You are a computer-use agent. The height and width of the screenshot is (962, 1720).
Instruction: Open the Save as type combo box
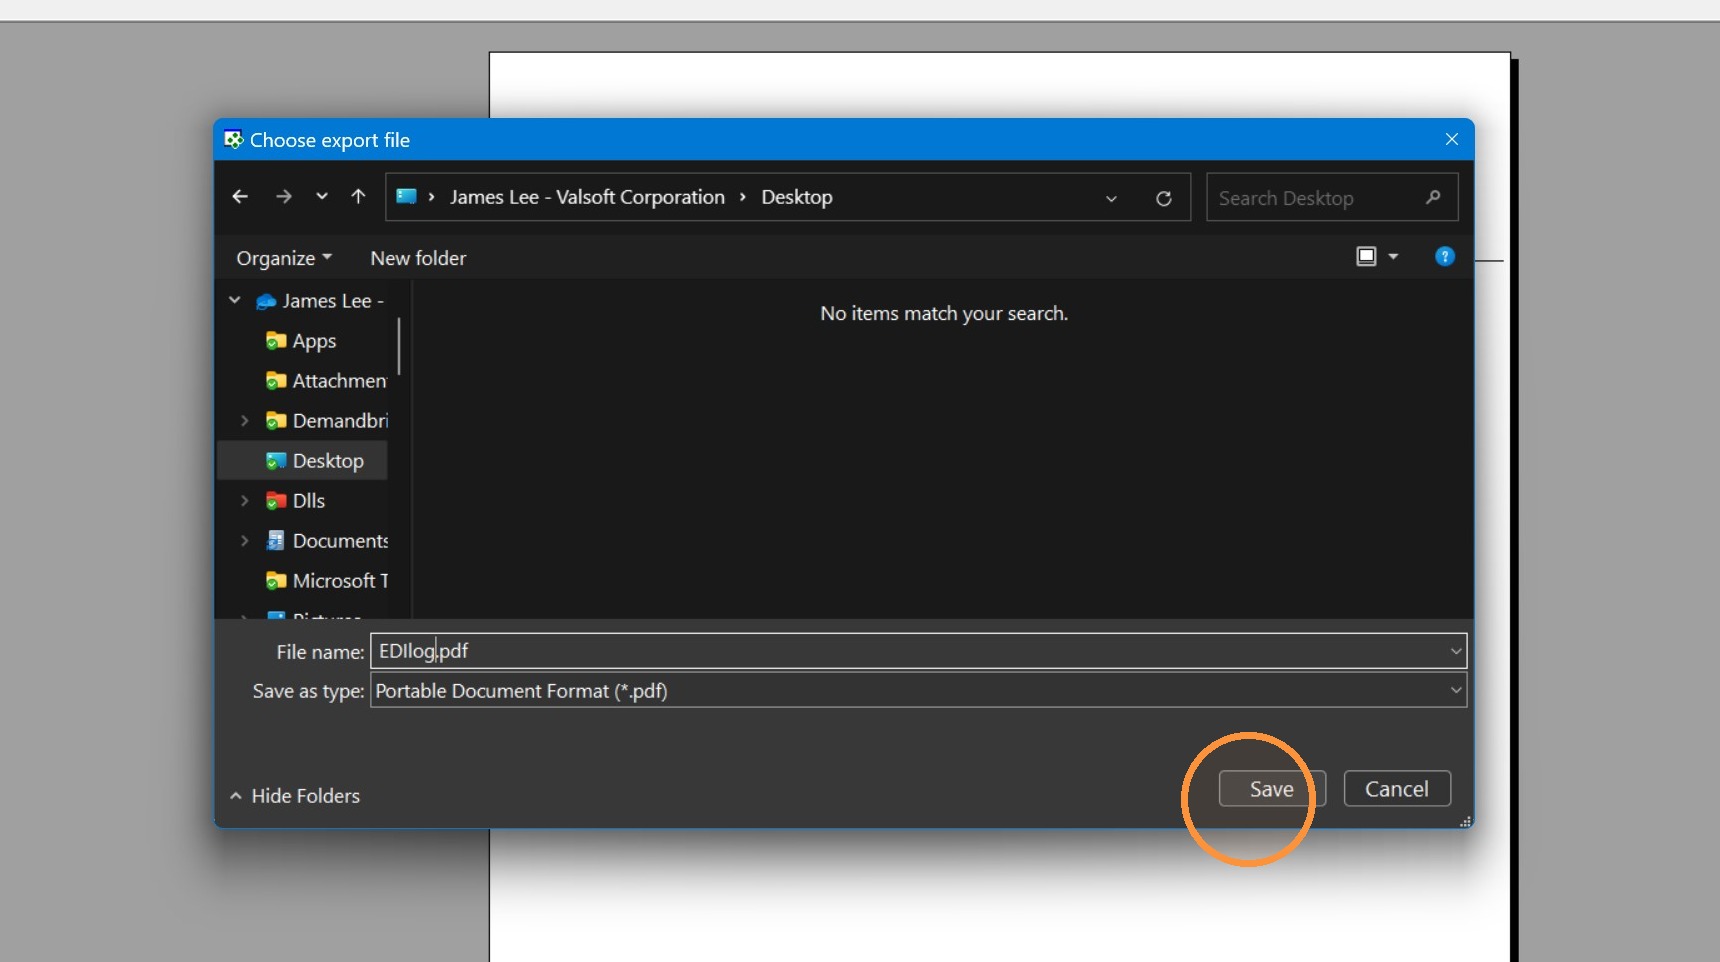918,690
